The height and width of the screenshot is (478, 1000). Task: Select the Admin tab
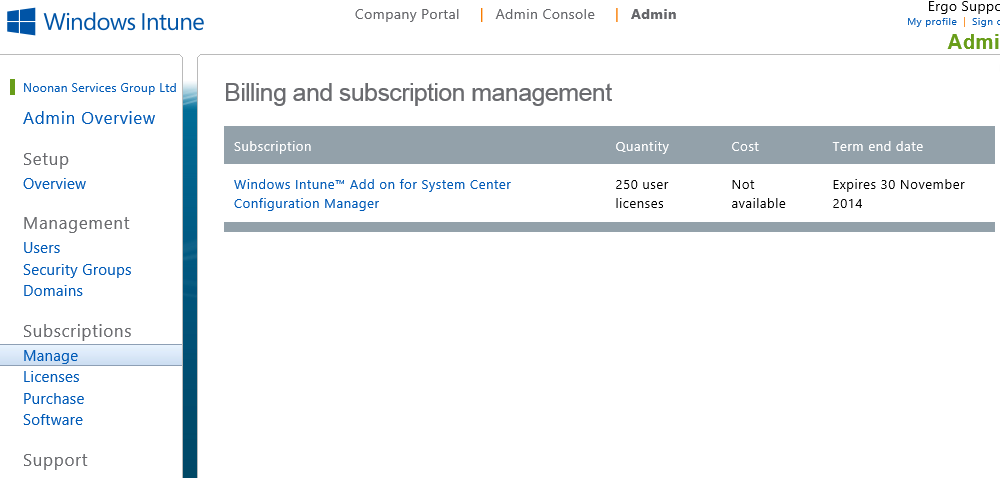pos(654,15)
